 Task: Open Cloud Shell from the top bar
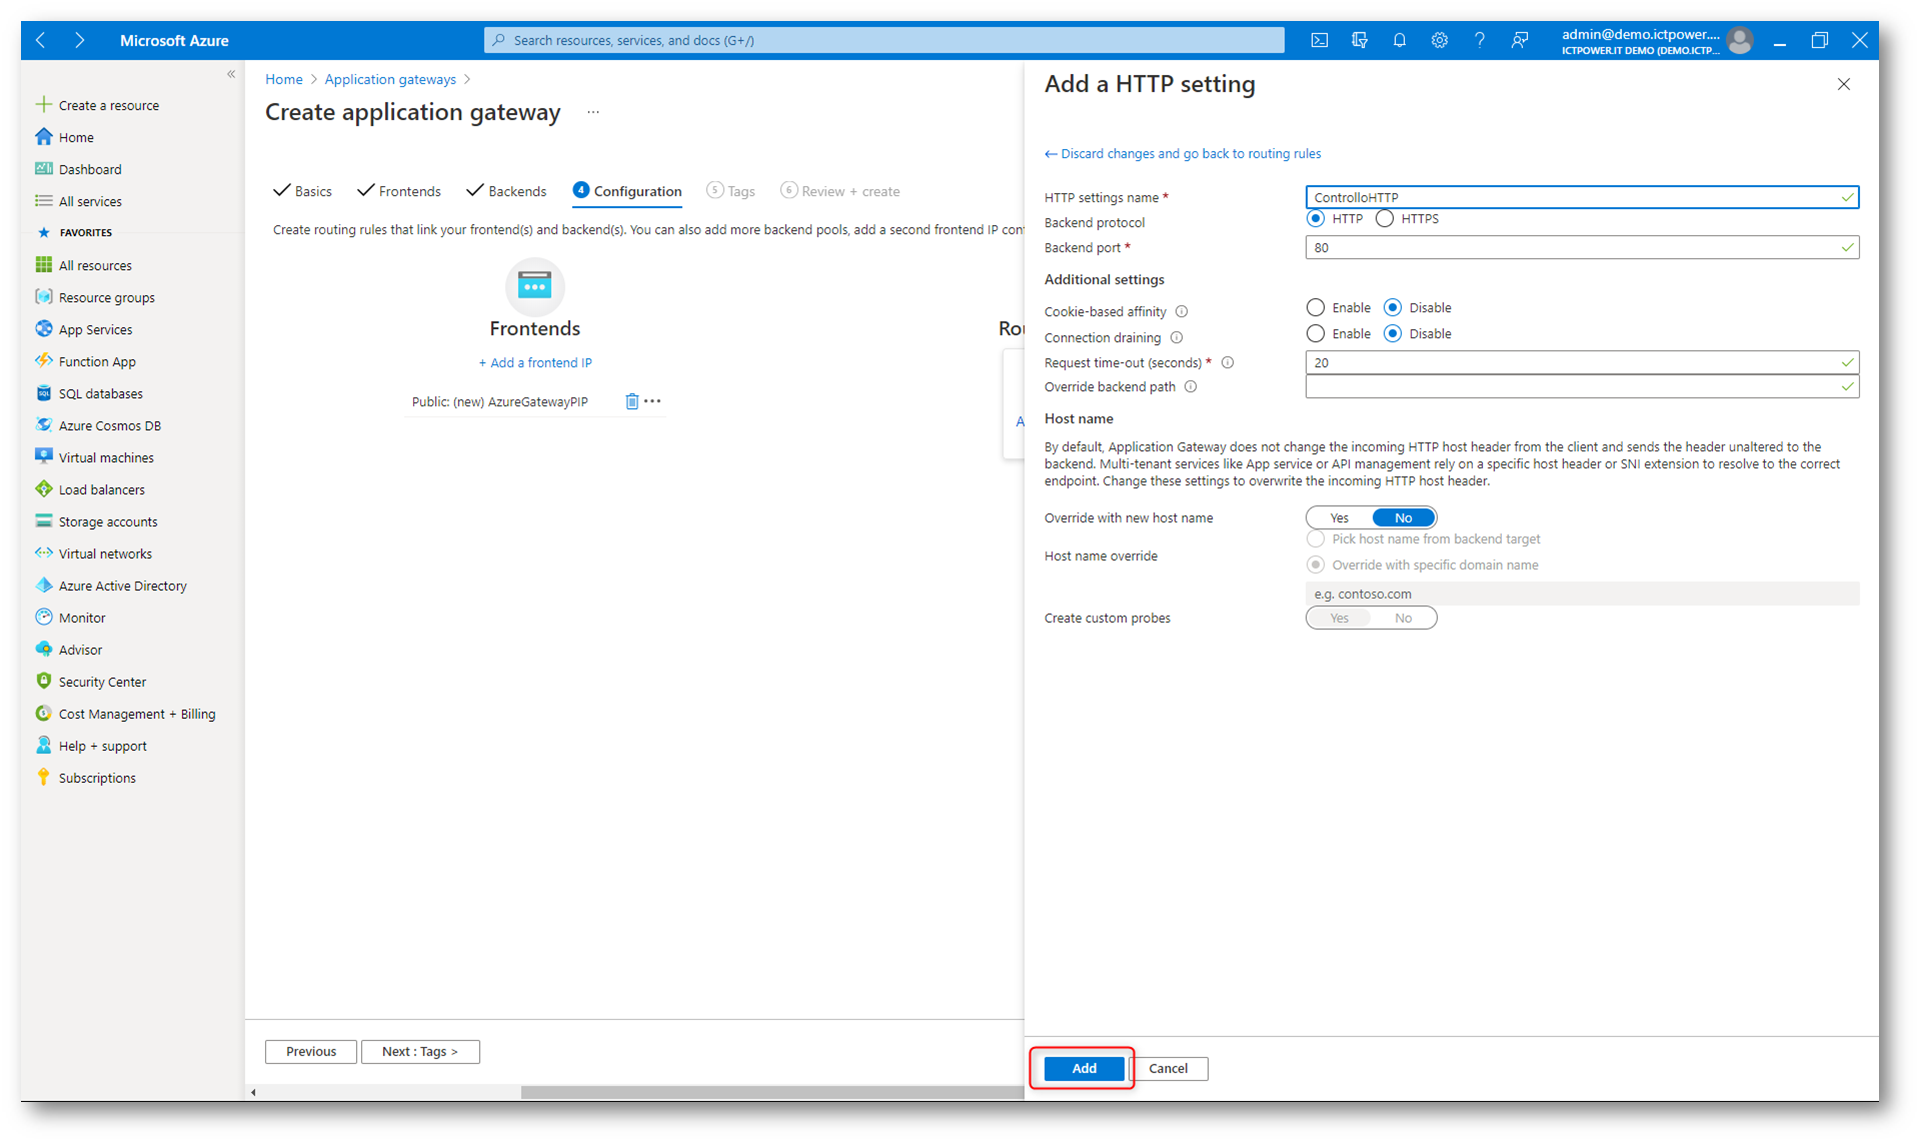click(1319, 40)
